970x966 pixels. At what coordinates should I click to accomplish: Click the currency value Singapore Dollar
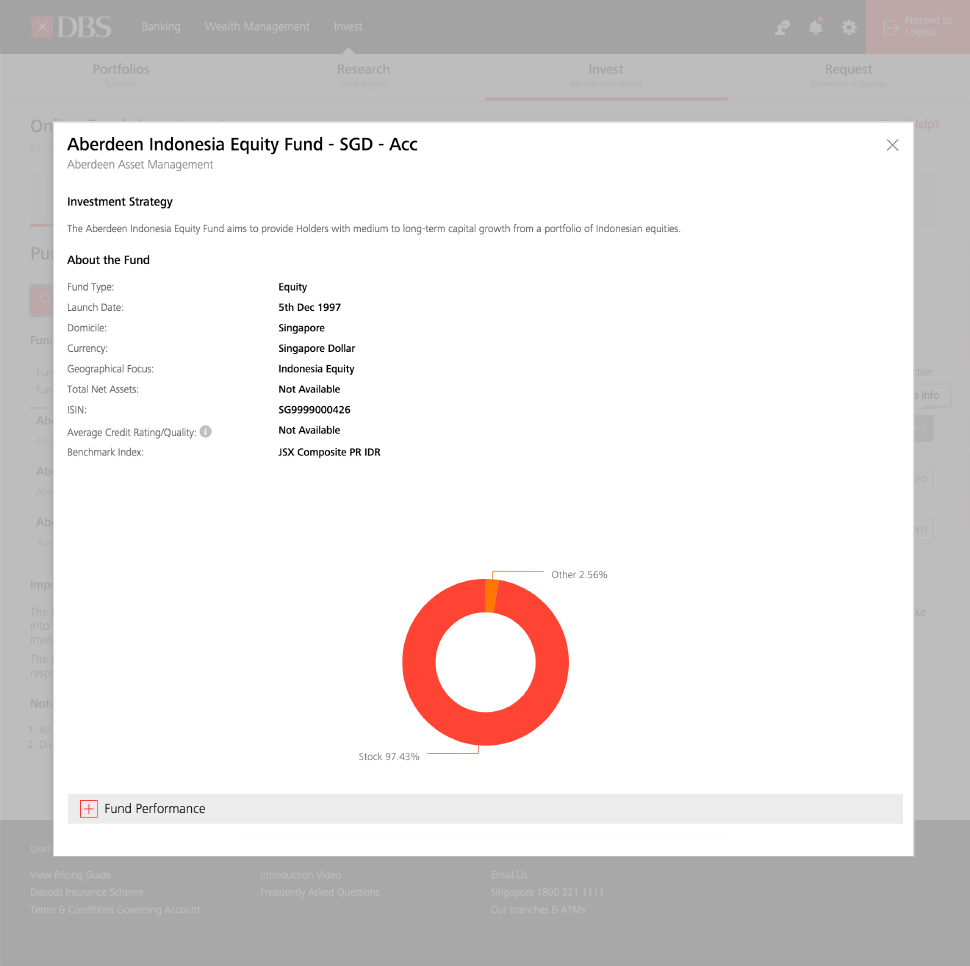point(317,348)
